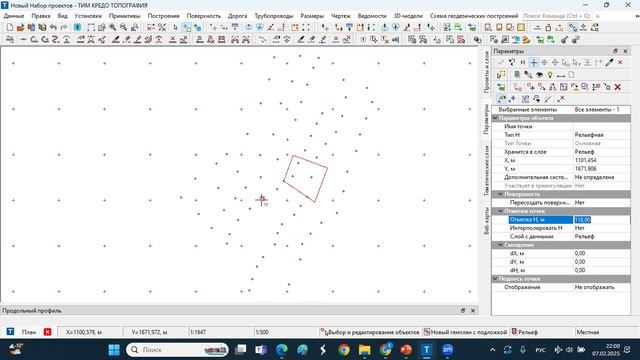Screen dimensions: 640x360
Task: Click the yellow dotted grid selection icon
Action: [501, 75]
